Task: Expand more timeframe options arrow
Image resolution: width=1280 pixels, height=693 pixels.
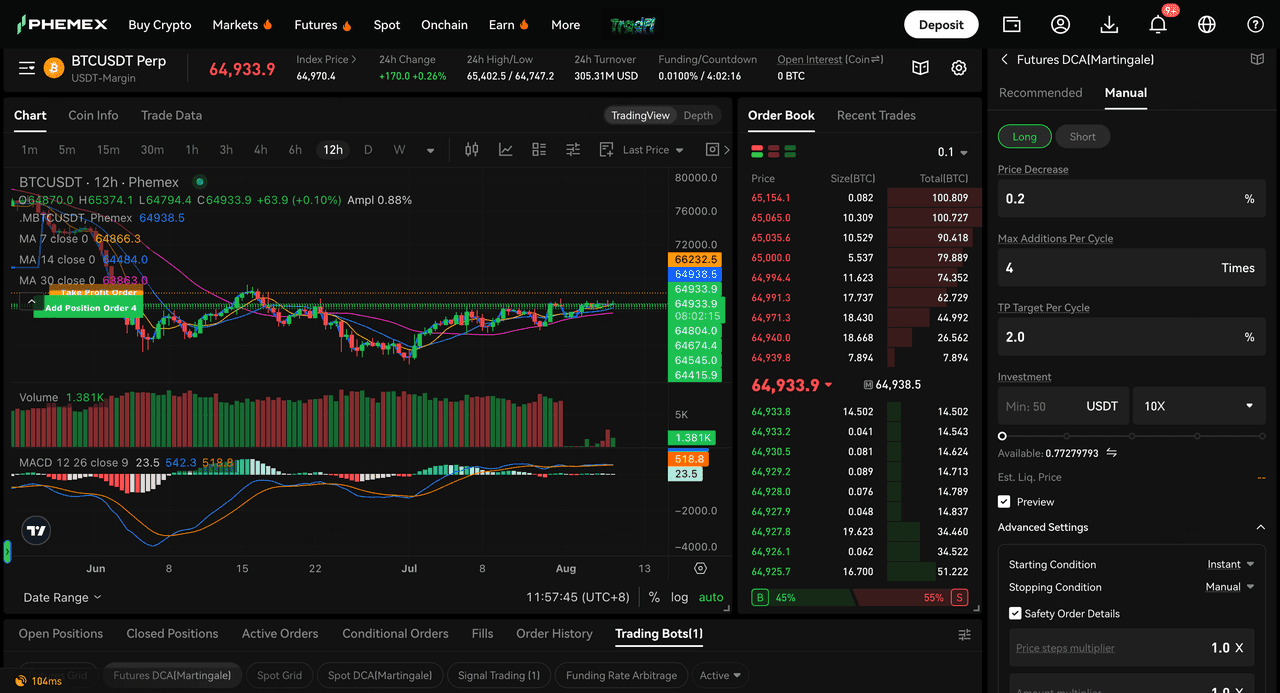Action: tap(431, 150)
